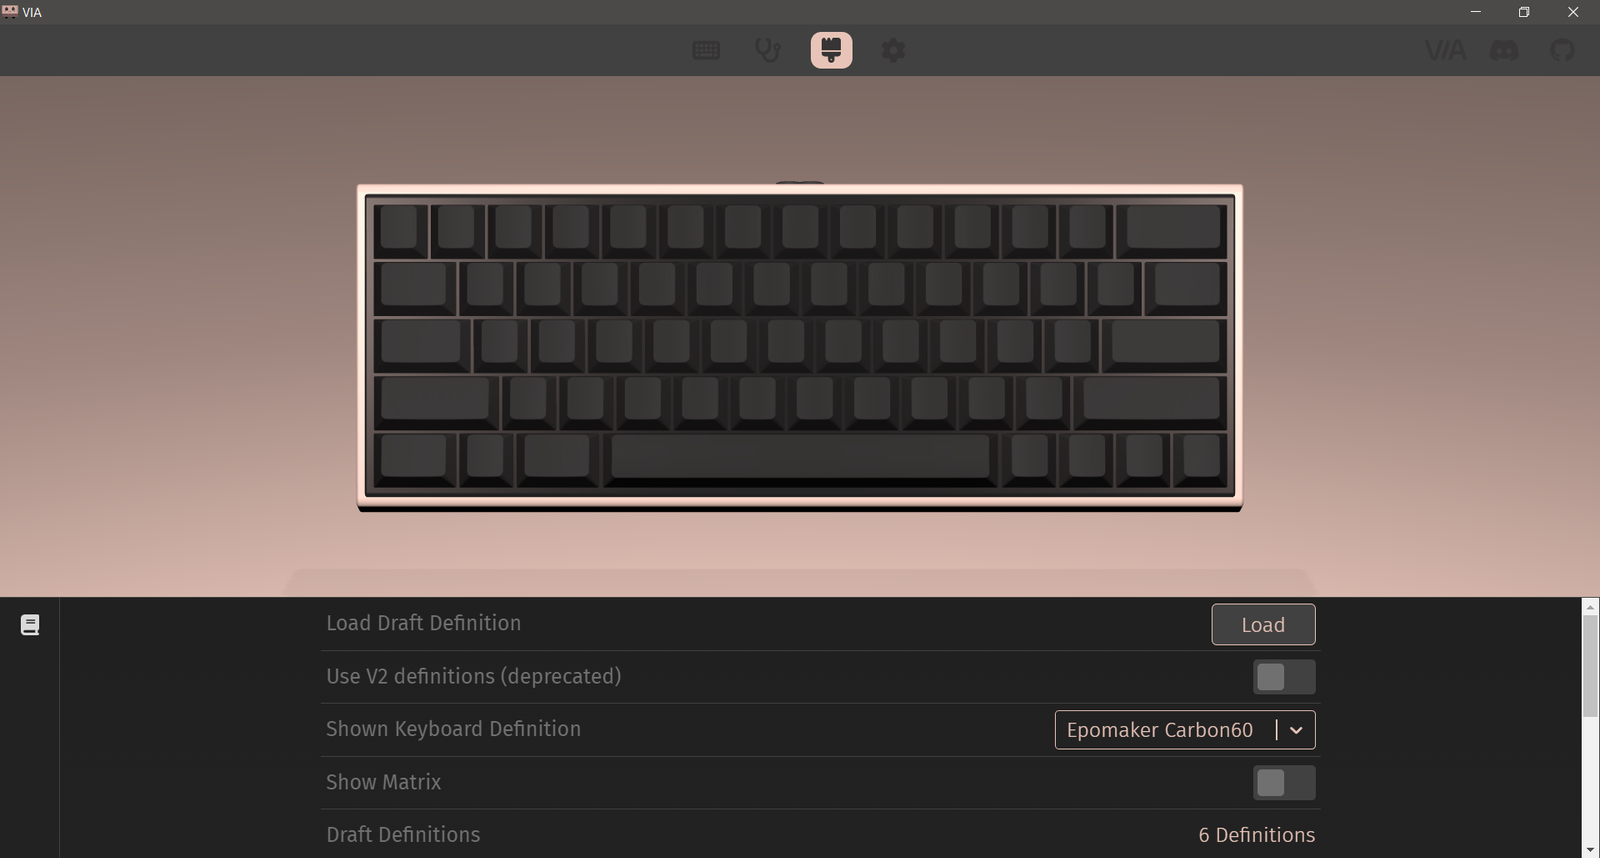1600x858 pixels.
Task: Select the Design brush tab icon
Action: pos(831,50)
